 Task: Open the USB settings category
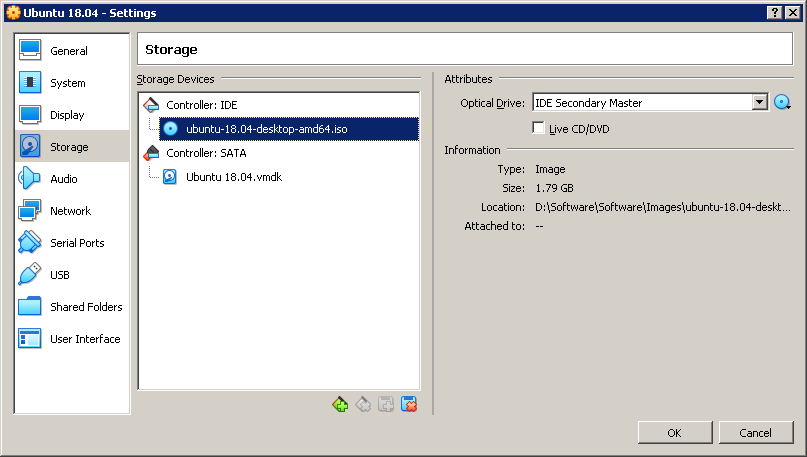click(x=72, y=274)
